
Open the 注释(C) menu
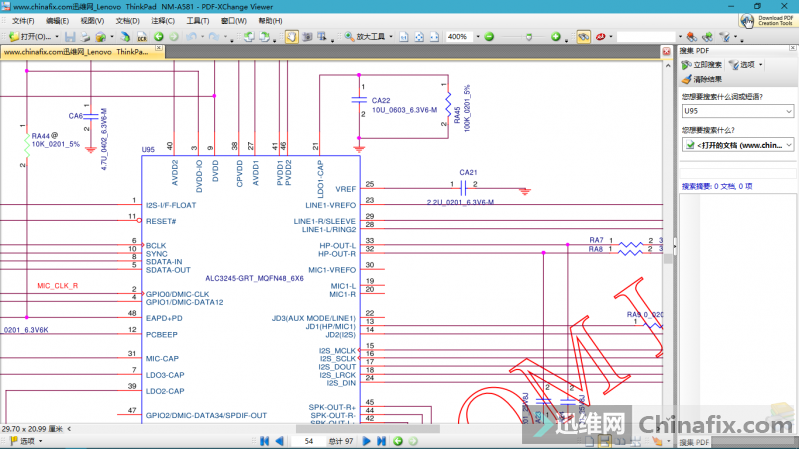(162, 20)
